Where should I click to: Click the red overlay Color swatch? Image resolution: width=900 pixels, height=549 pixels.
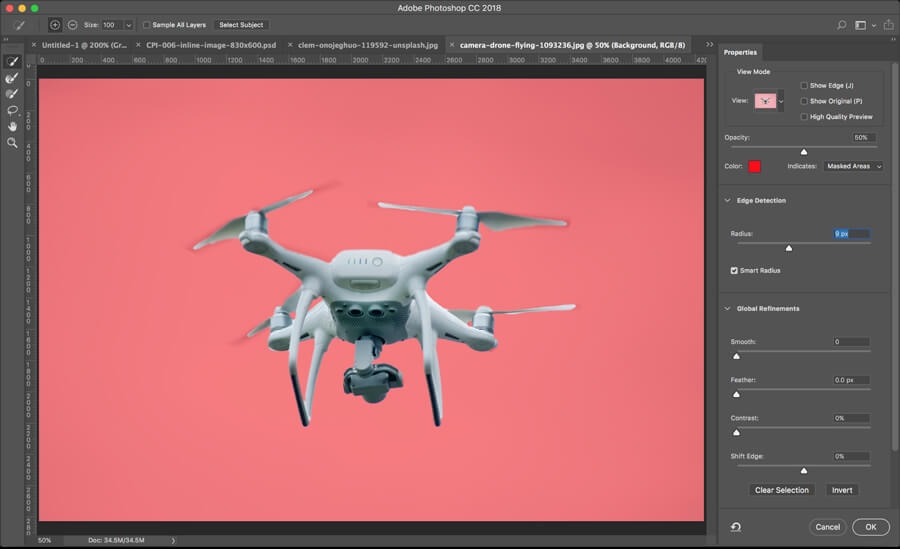pos(754,166)
